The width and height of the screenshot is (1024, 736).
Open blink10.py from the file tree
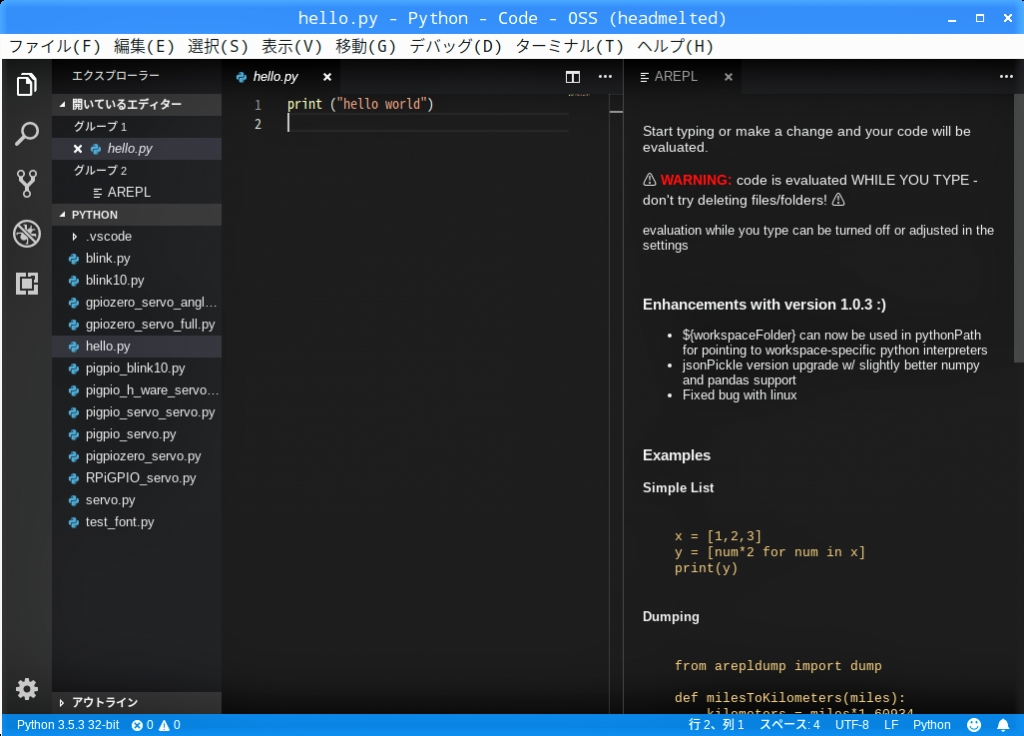click(136, 281)
